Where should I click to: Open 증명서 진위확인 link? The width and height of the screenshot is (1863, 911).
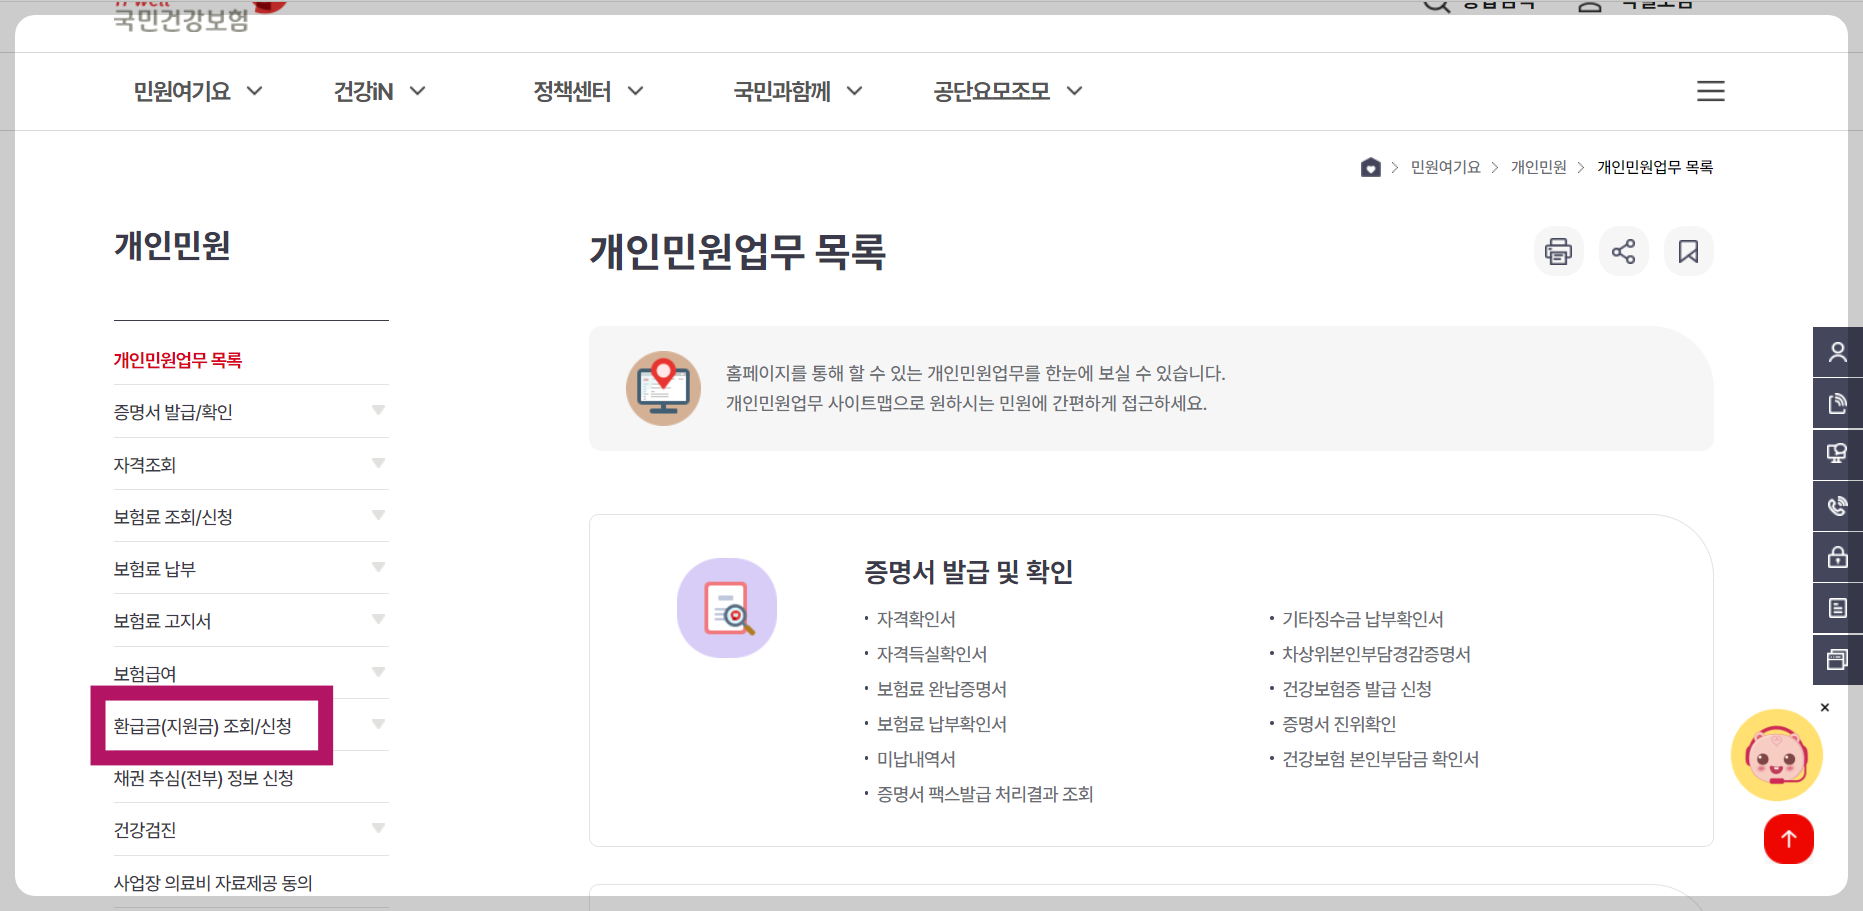pyautogui.click(x=1339, y=724)
